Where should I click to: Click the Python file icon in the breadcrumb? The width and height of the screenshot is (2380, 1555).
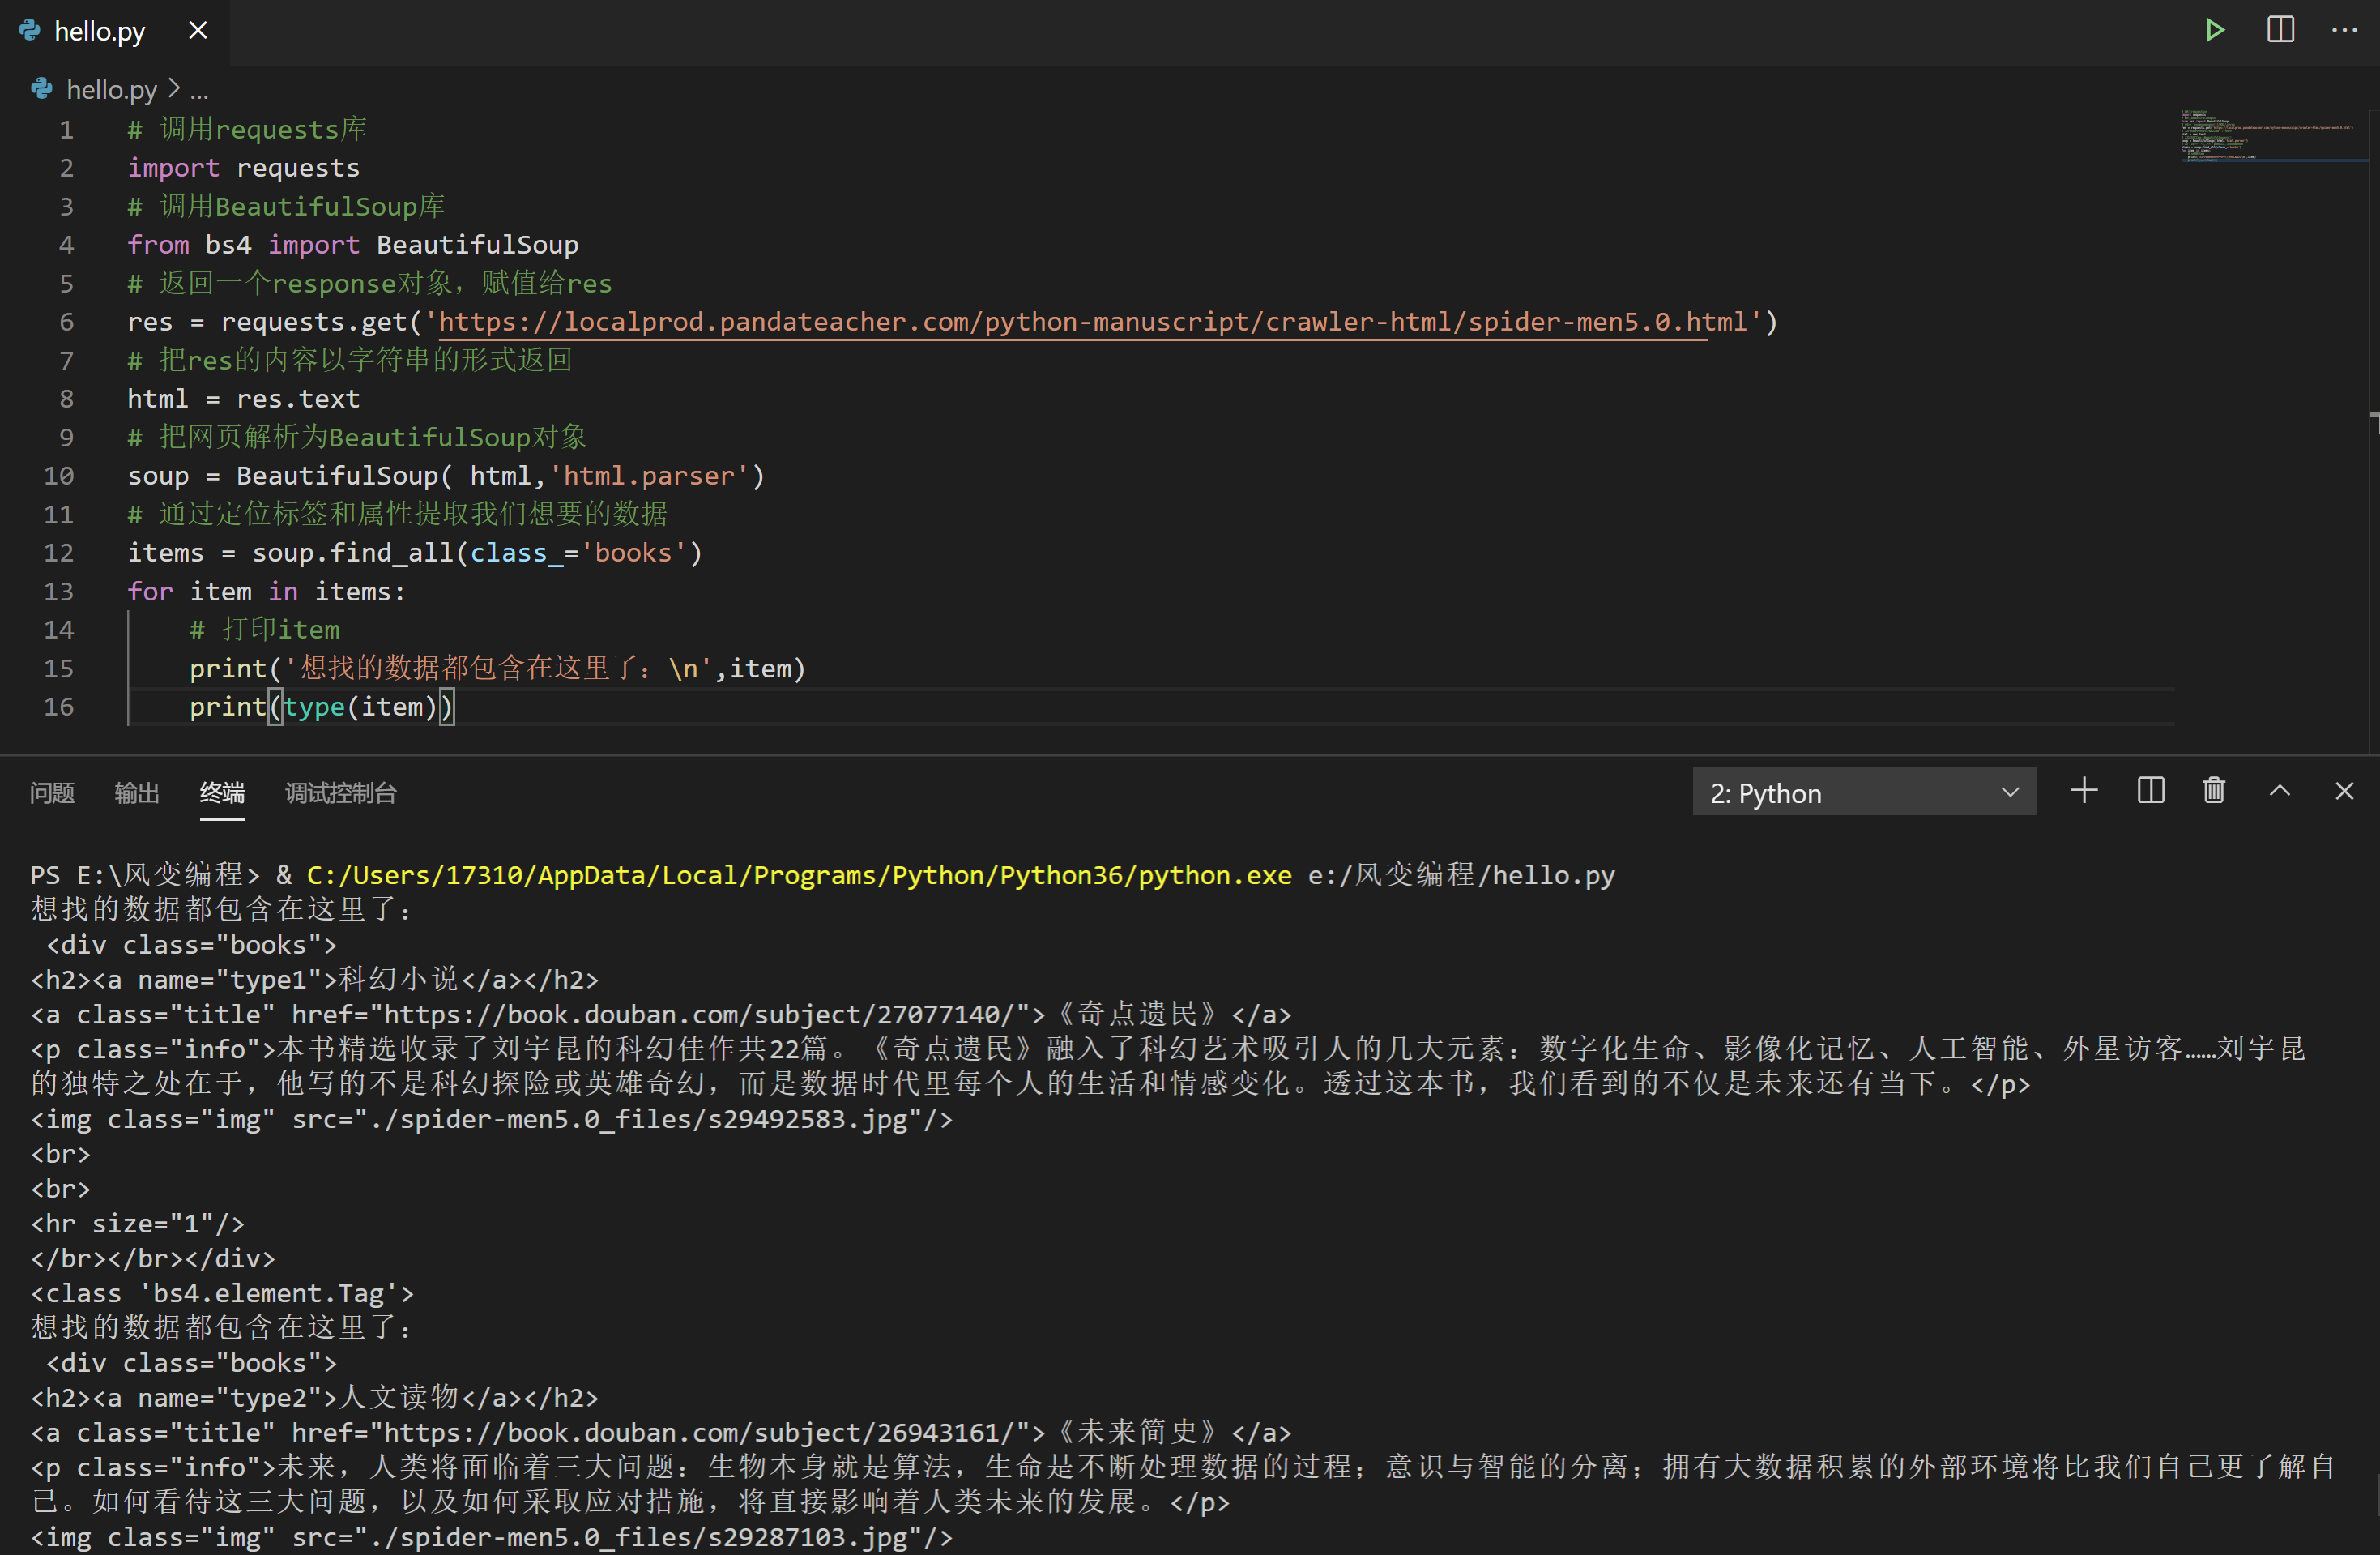(x=41, y=90)
